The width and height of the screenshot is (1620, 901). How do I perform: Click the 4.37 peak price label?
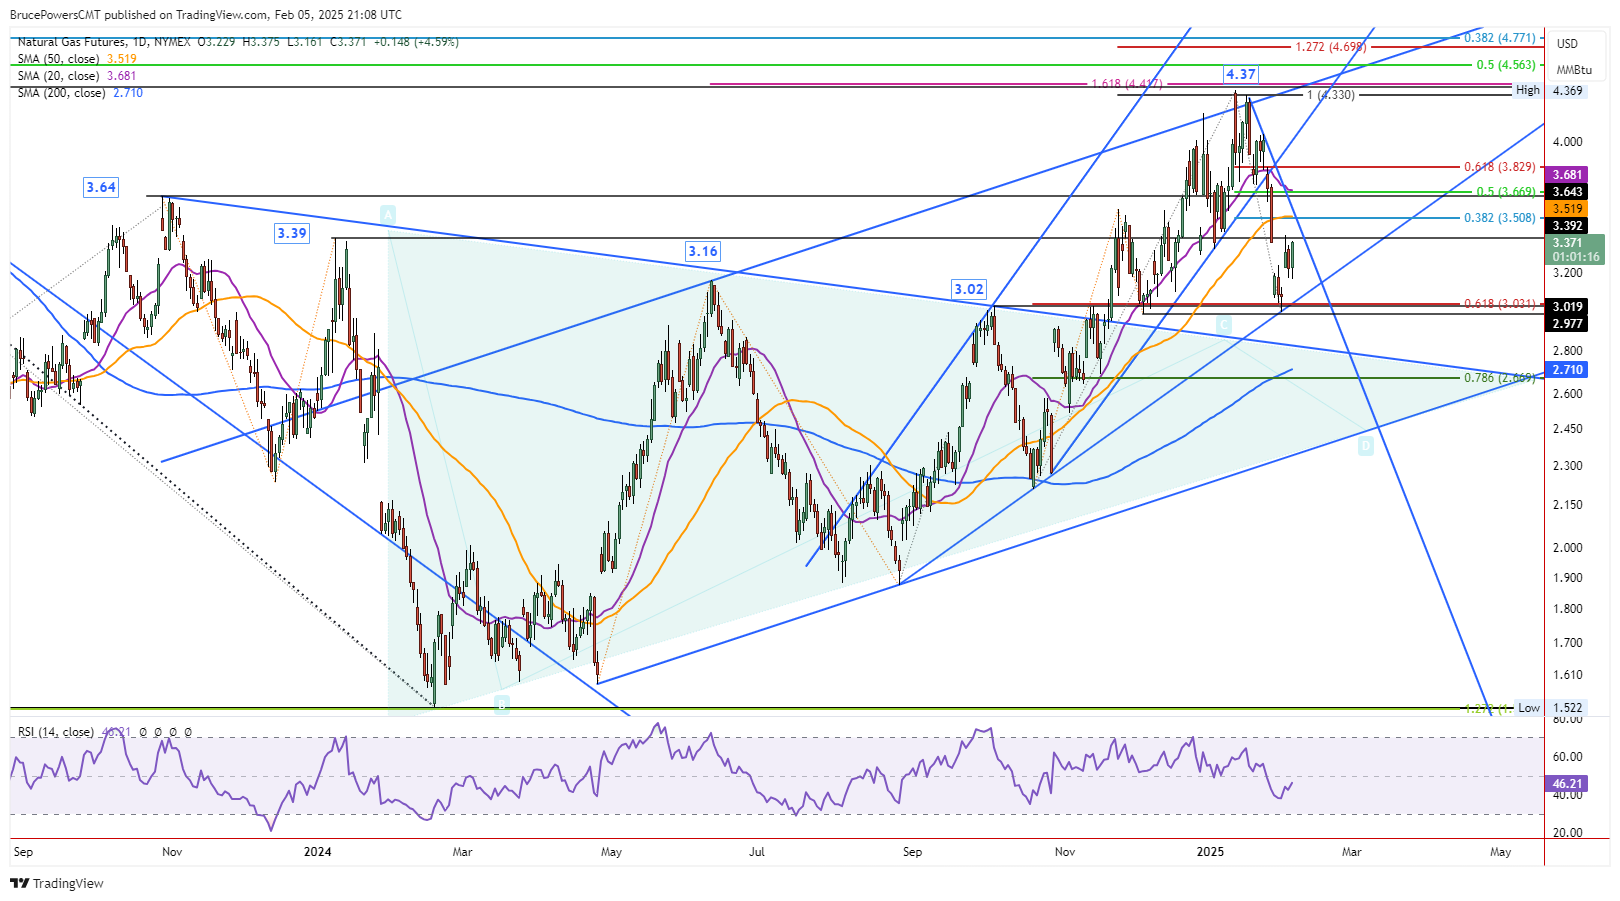[1241, 74]
